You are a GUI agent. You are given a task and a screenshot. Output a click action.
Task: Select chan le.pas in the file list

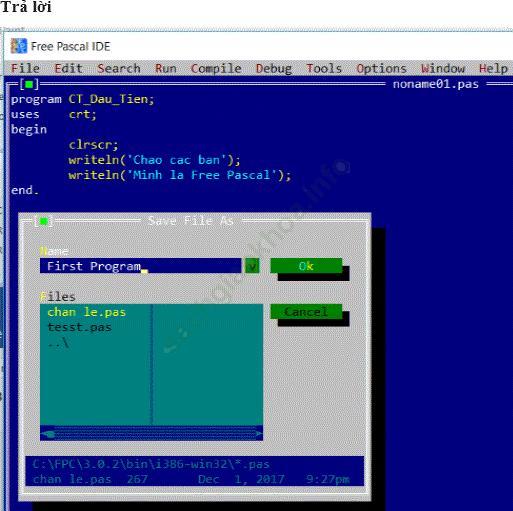pos(86,312)
